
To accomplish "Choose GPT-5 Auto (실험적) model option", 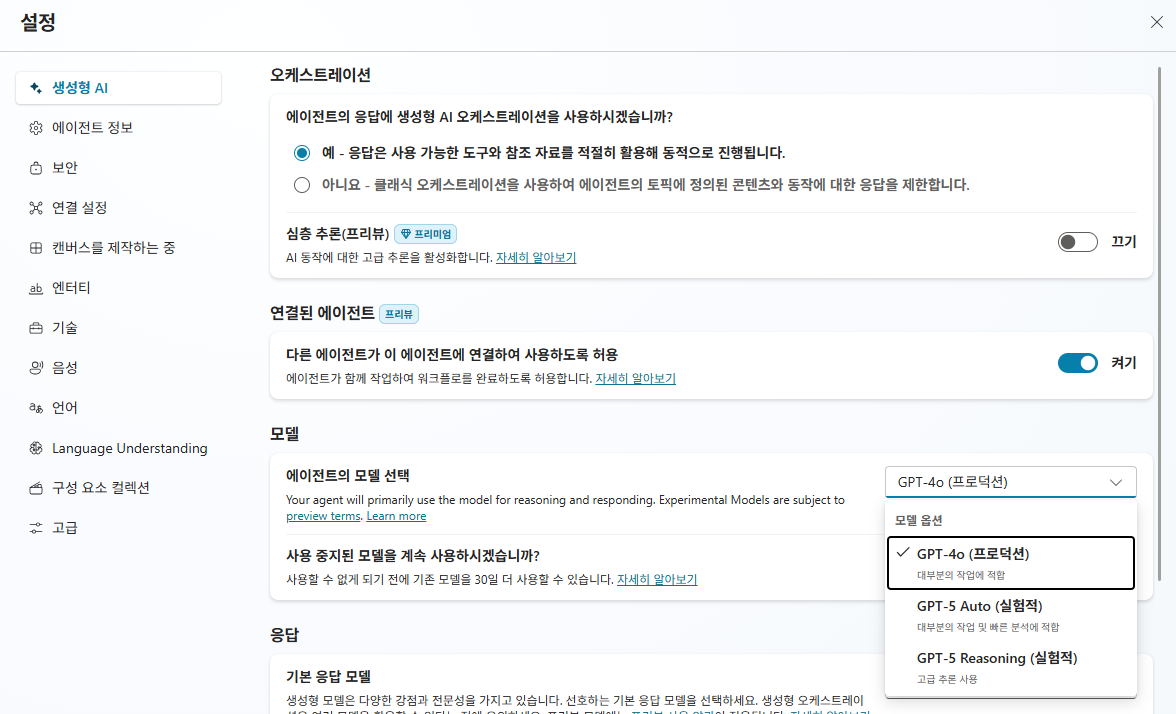I will (1010, 615).
